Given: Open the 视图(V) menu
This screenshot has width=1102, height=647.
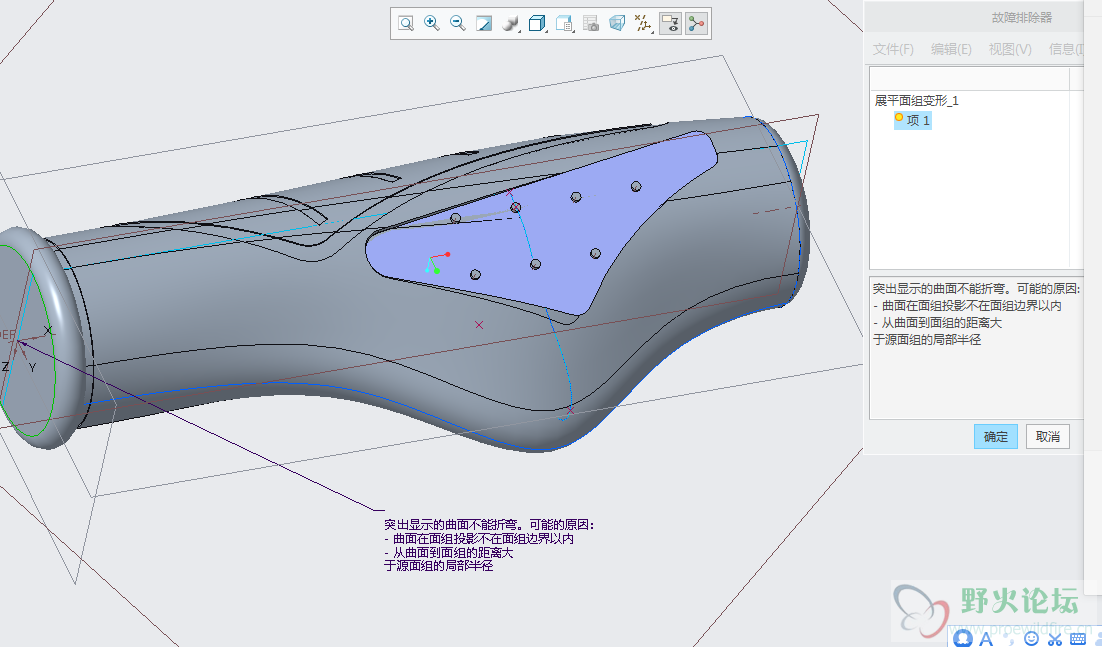Looking at the screenshot, I should (1009, 49).
